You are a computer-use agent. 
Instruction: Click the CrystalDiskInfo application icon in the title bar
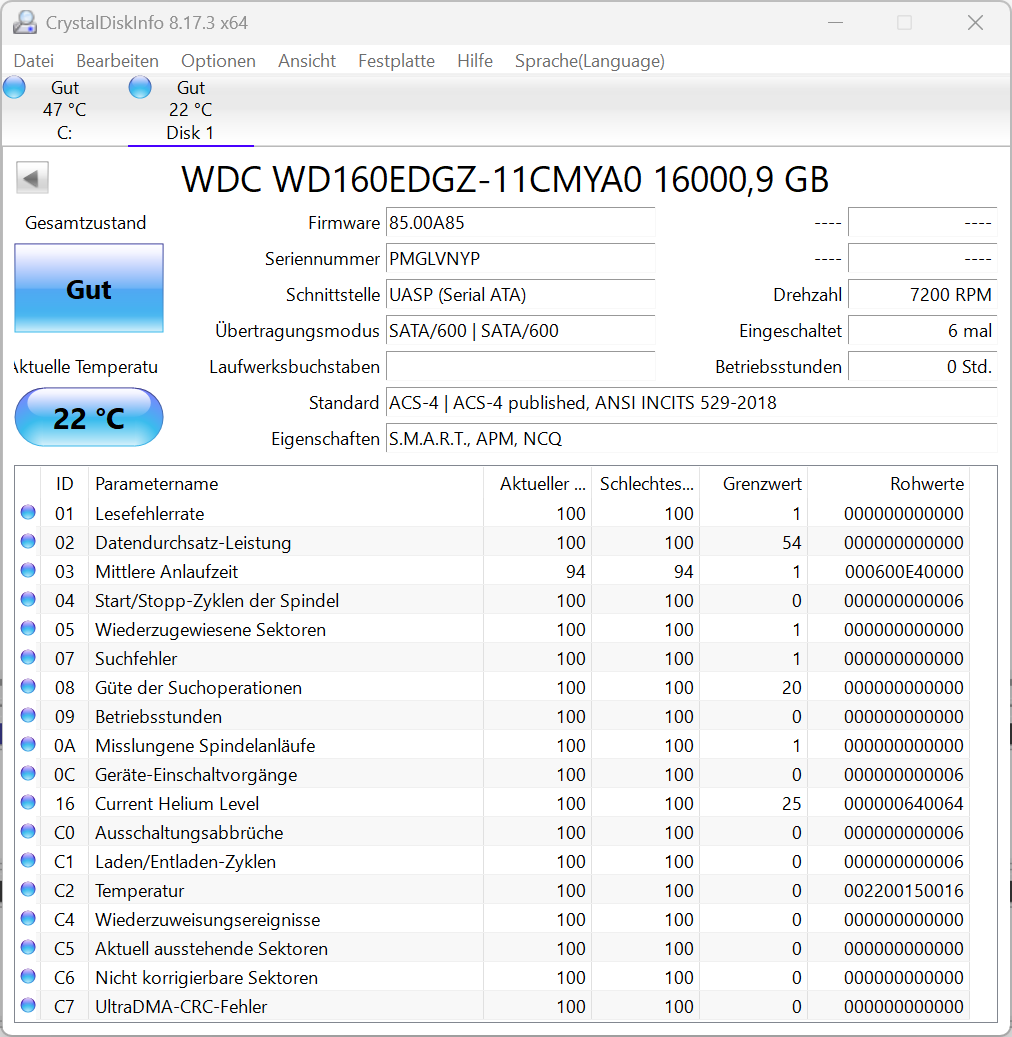point(24,21)
